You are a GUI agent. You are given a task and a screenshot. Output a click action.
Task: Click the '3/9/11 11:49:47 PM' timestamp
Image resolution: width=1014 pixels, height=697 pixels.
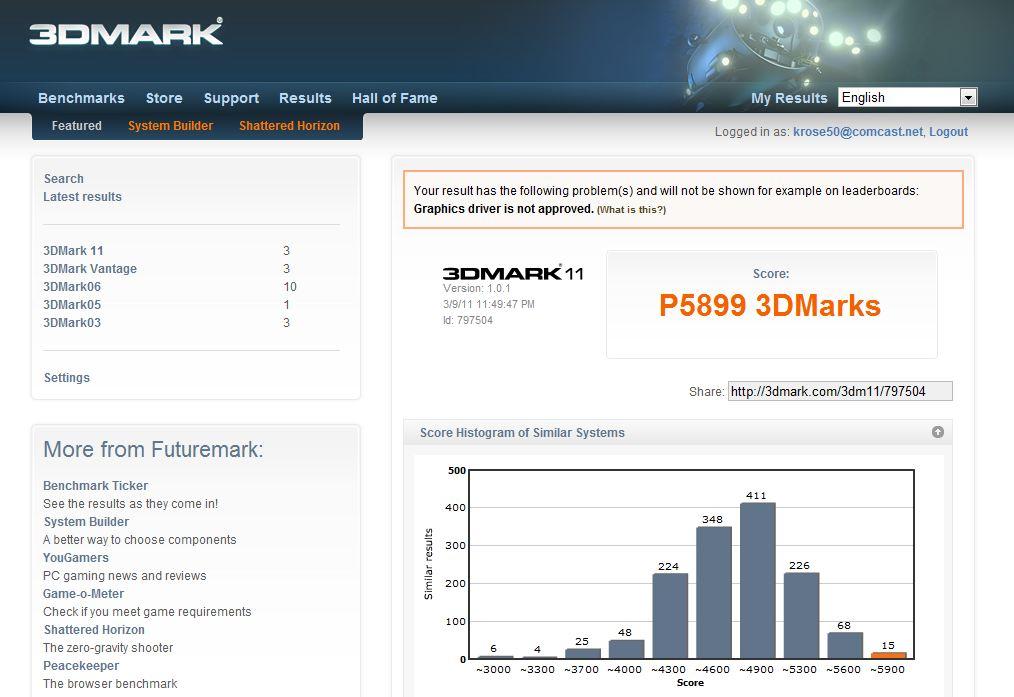coord(488,304)
